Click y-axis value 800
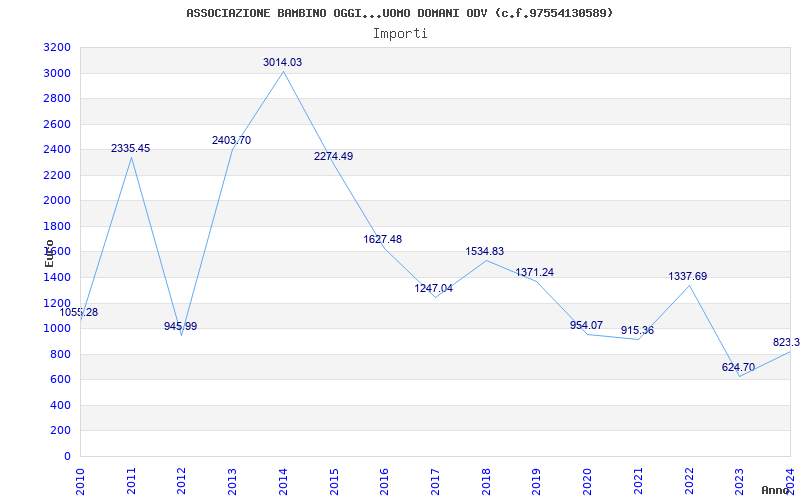The height and width of the screenshot is (500, 800). [x=61, y=354]
